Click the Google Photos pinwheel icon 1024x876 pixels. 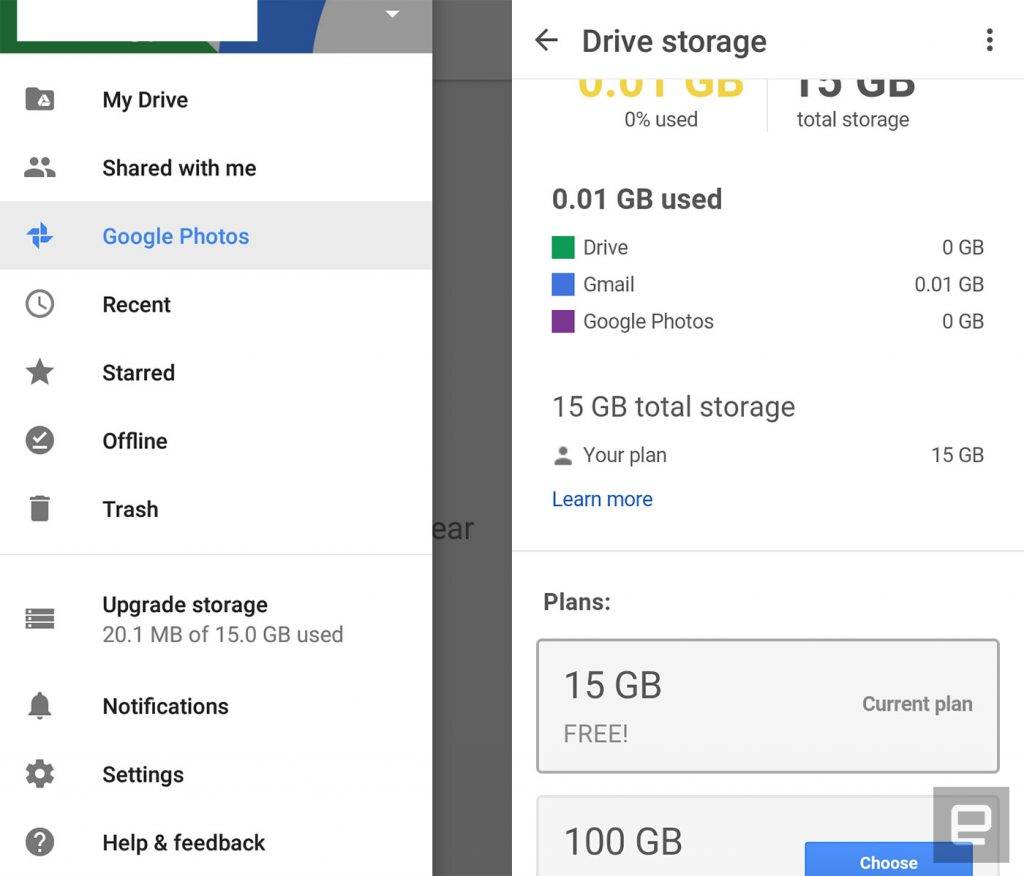pos(40,236)
